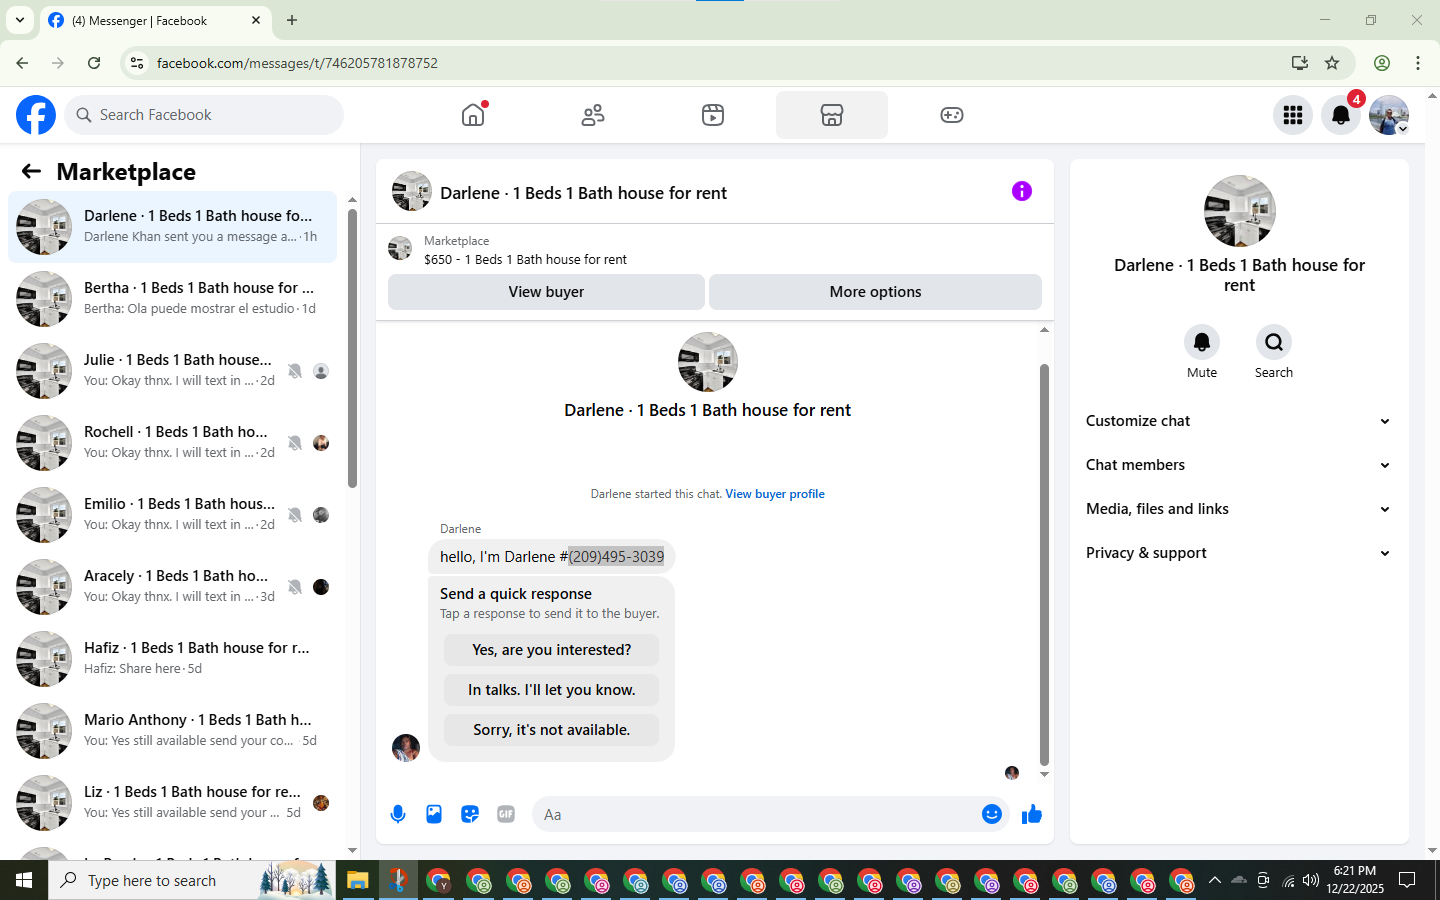Click the browser address bar URL
The width and height of the screenshot is (1440, 900).
[x=297, y=63]
